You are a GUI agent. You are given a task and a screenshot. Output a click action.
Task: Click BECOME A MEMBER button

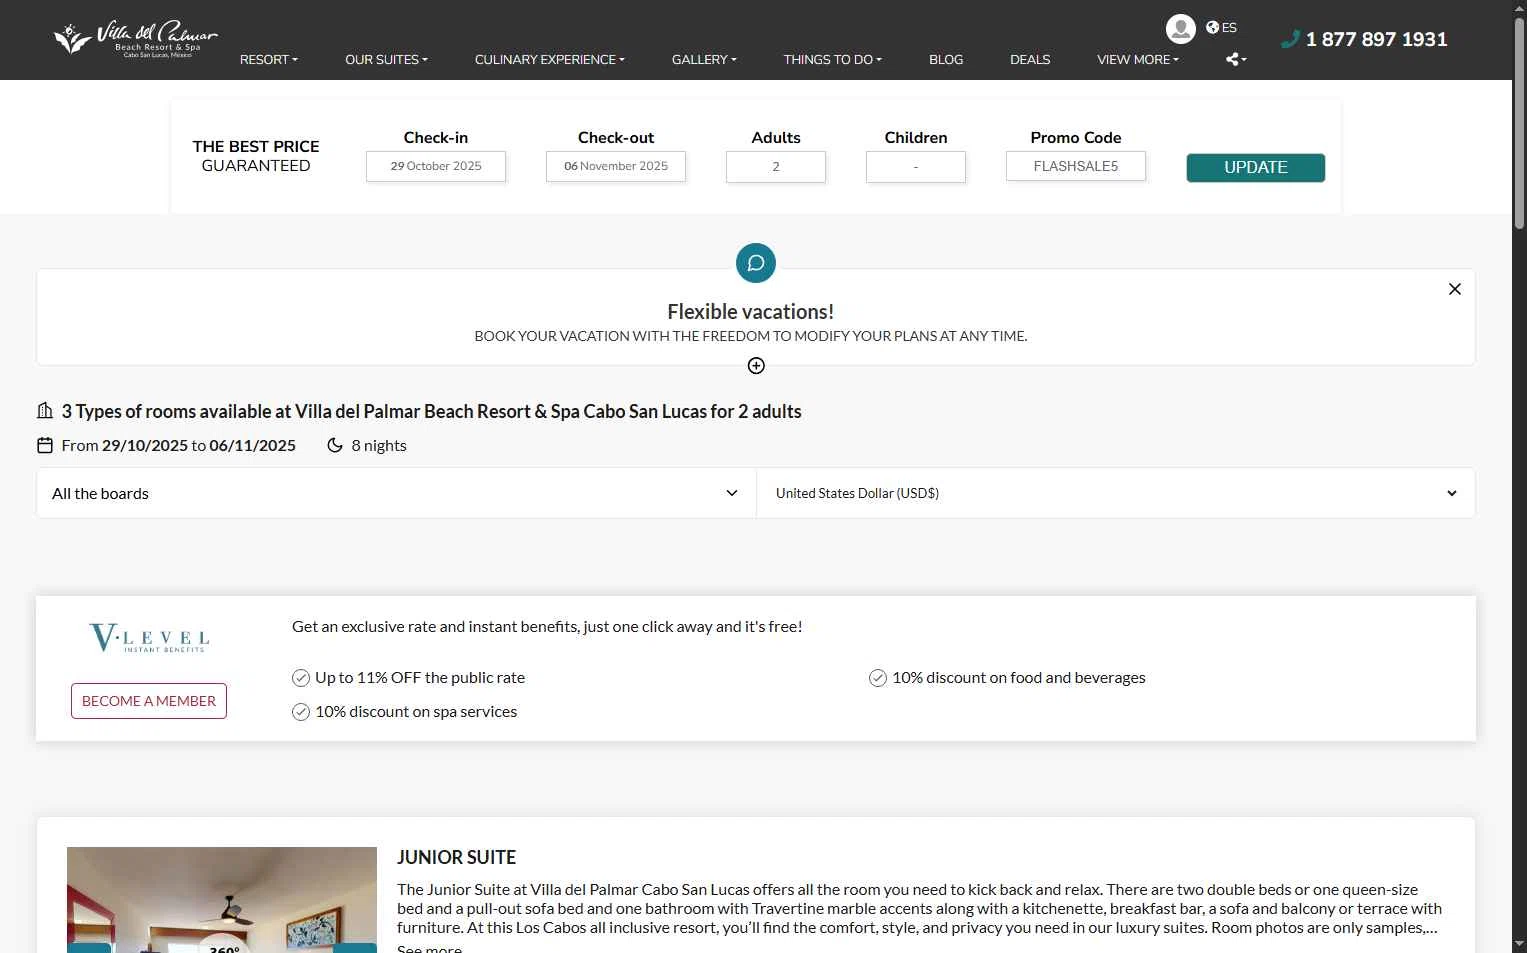[149, 701]
